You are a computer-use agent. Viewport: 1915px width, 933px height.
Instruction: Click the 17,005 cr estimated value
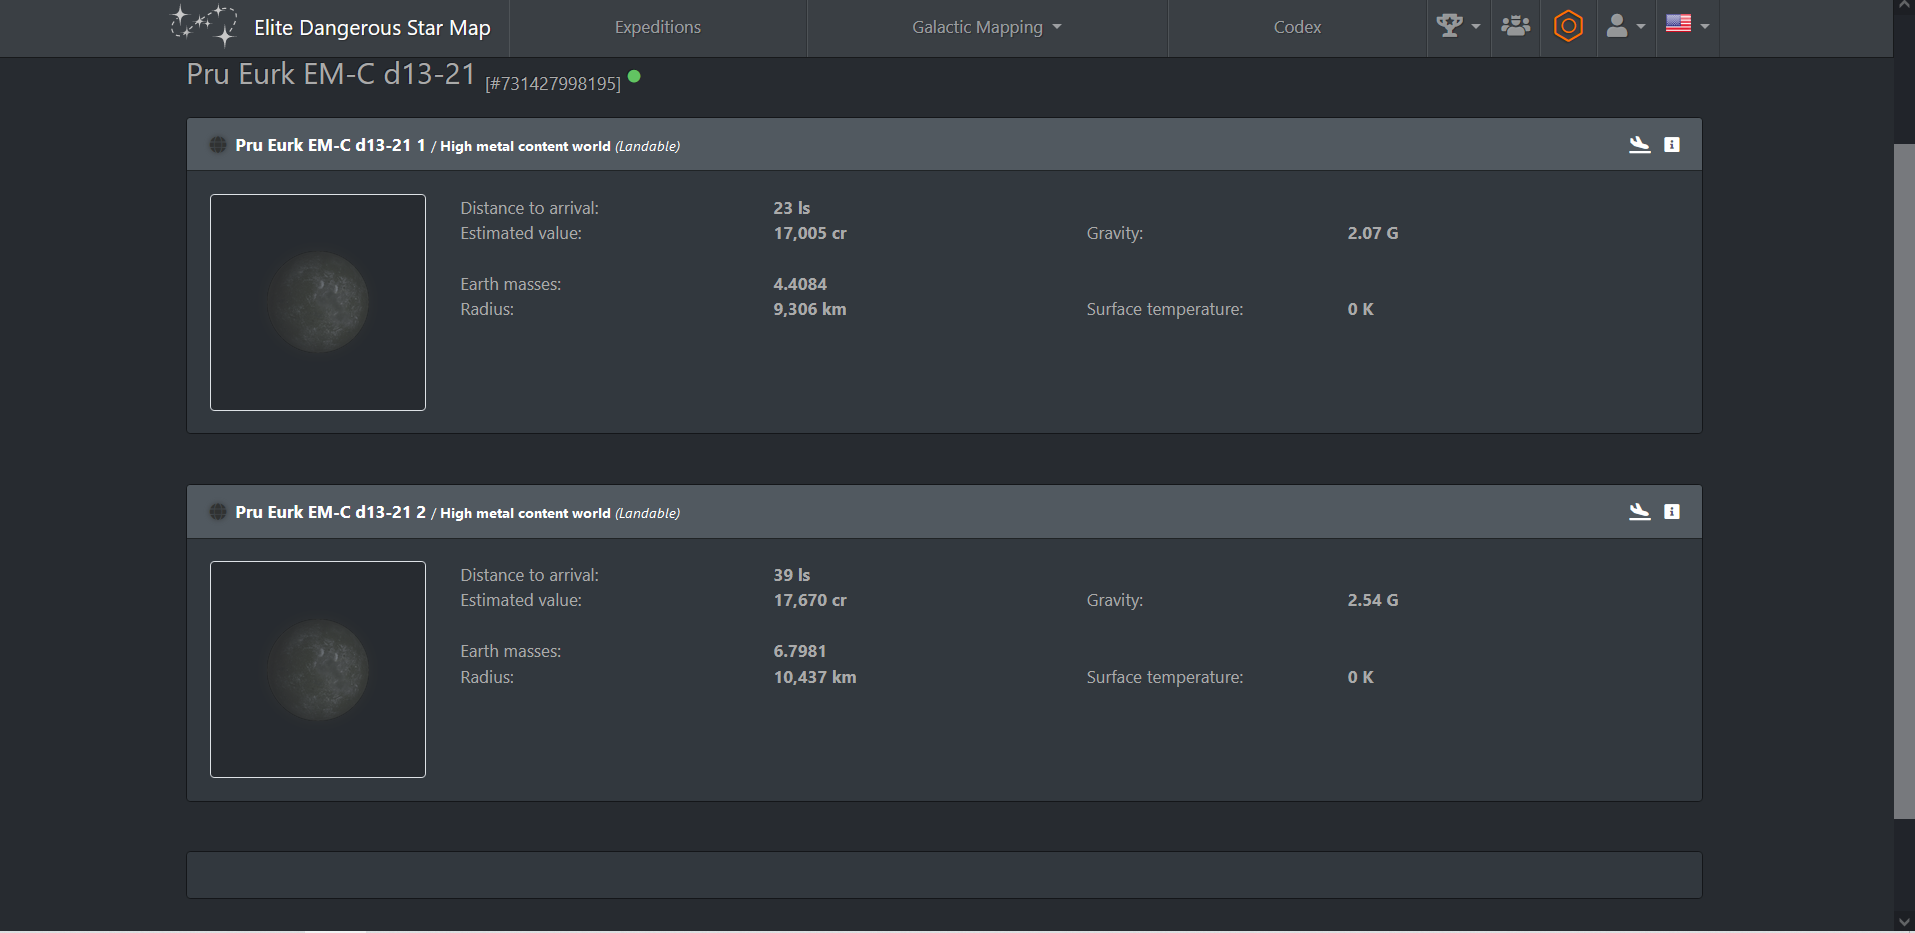810,233
